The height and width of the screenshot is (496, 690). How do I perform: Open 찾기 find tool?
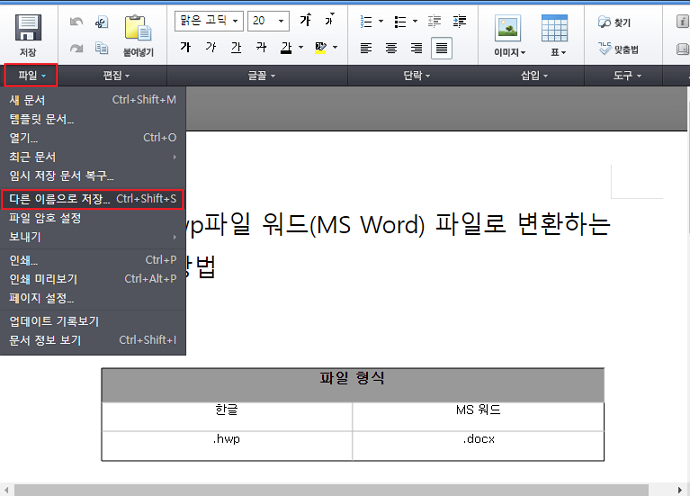coord(614,22)
